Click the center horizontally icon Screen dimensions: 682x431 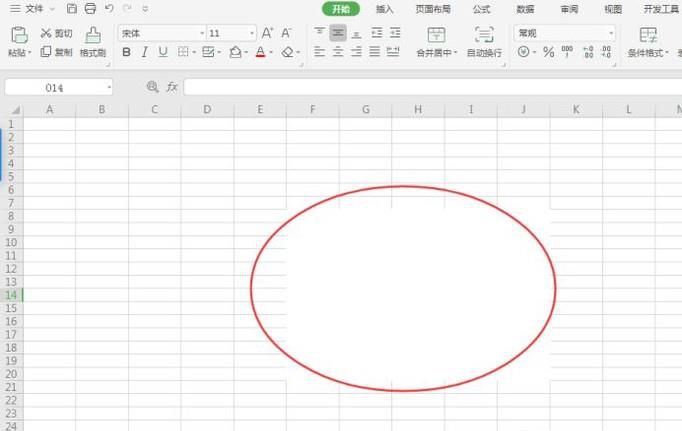338,52
